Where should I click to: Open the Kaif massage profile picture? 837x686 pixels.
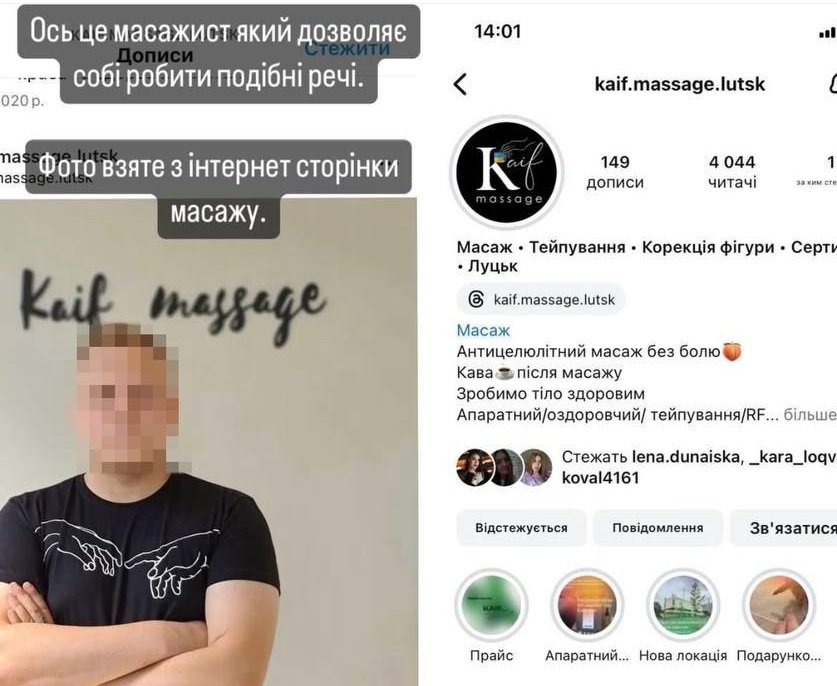coord(507,172)
